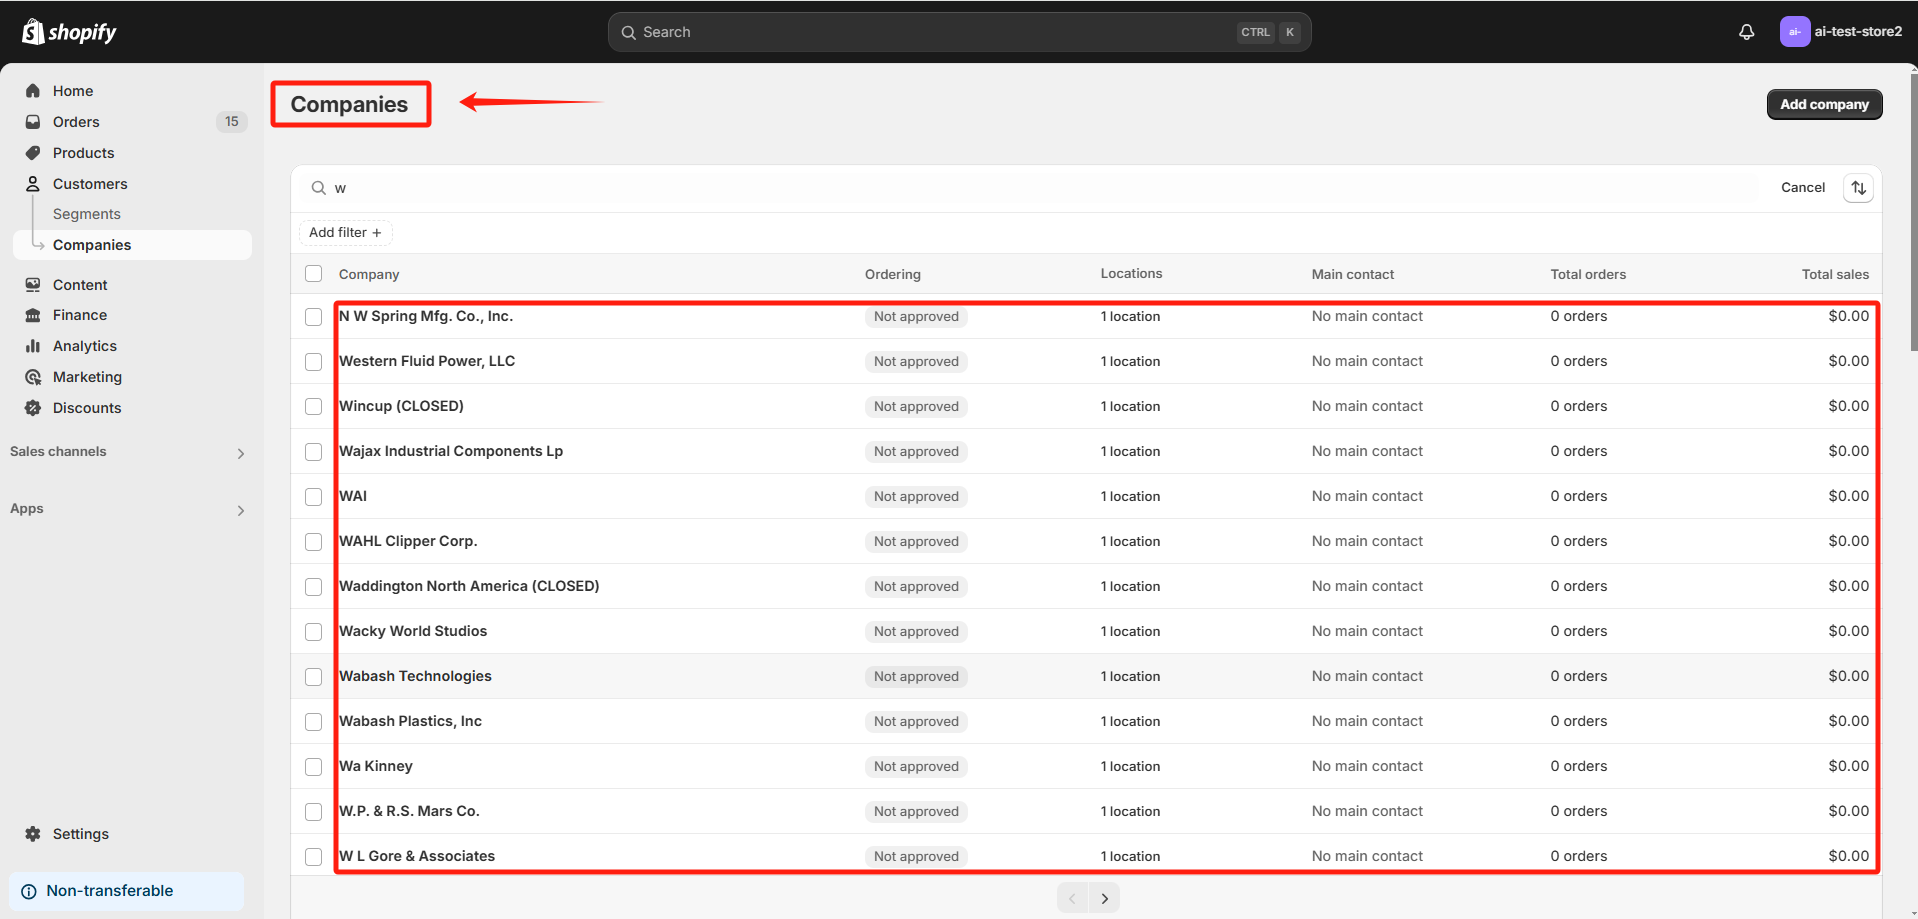The height and width of the screenshot is (919, 1918).
Task: Toggle the select-all companies checkbox
Action: 314,274
